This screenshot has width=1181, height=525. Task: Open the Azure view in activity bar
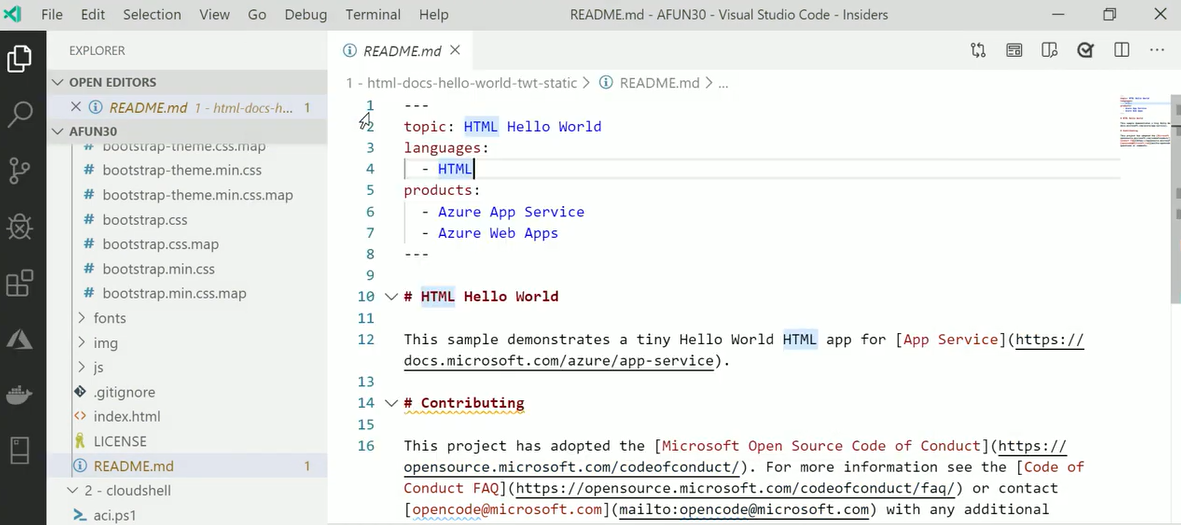pos(20,340)
